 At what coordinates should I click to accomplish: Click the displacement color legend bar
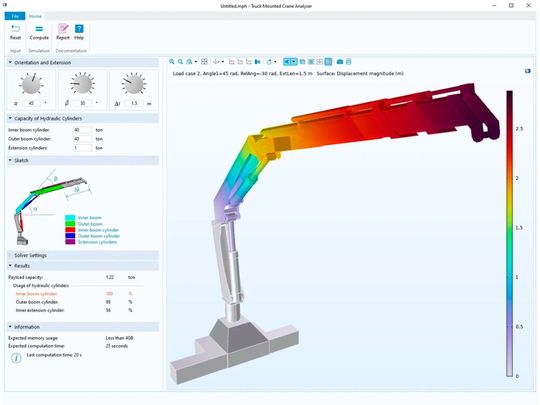pyautogui.click(x=509, y=233)
